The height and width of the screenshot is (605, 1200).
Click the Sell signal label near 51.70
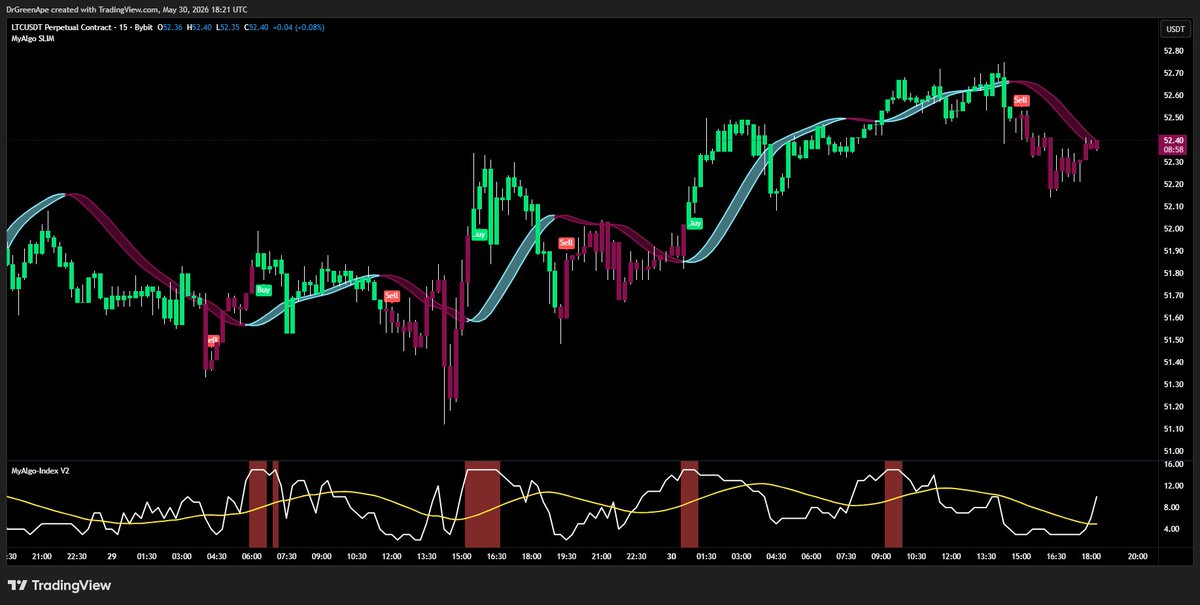coord(391,296)
